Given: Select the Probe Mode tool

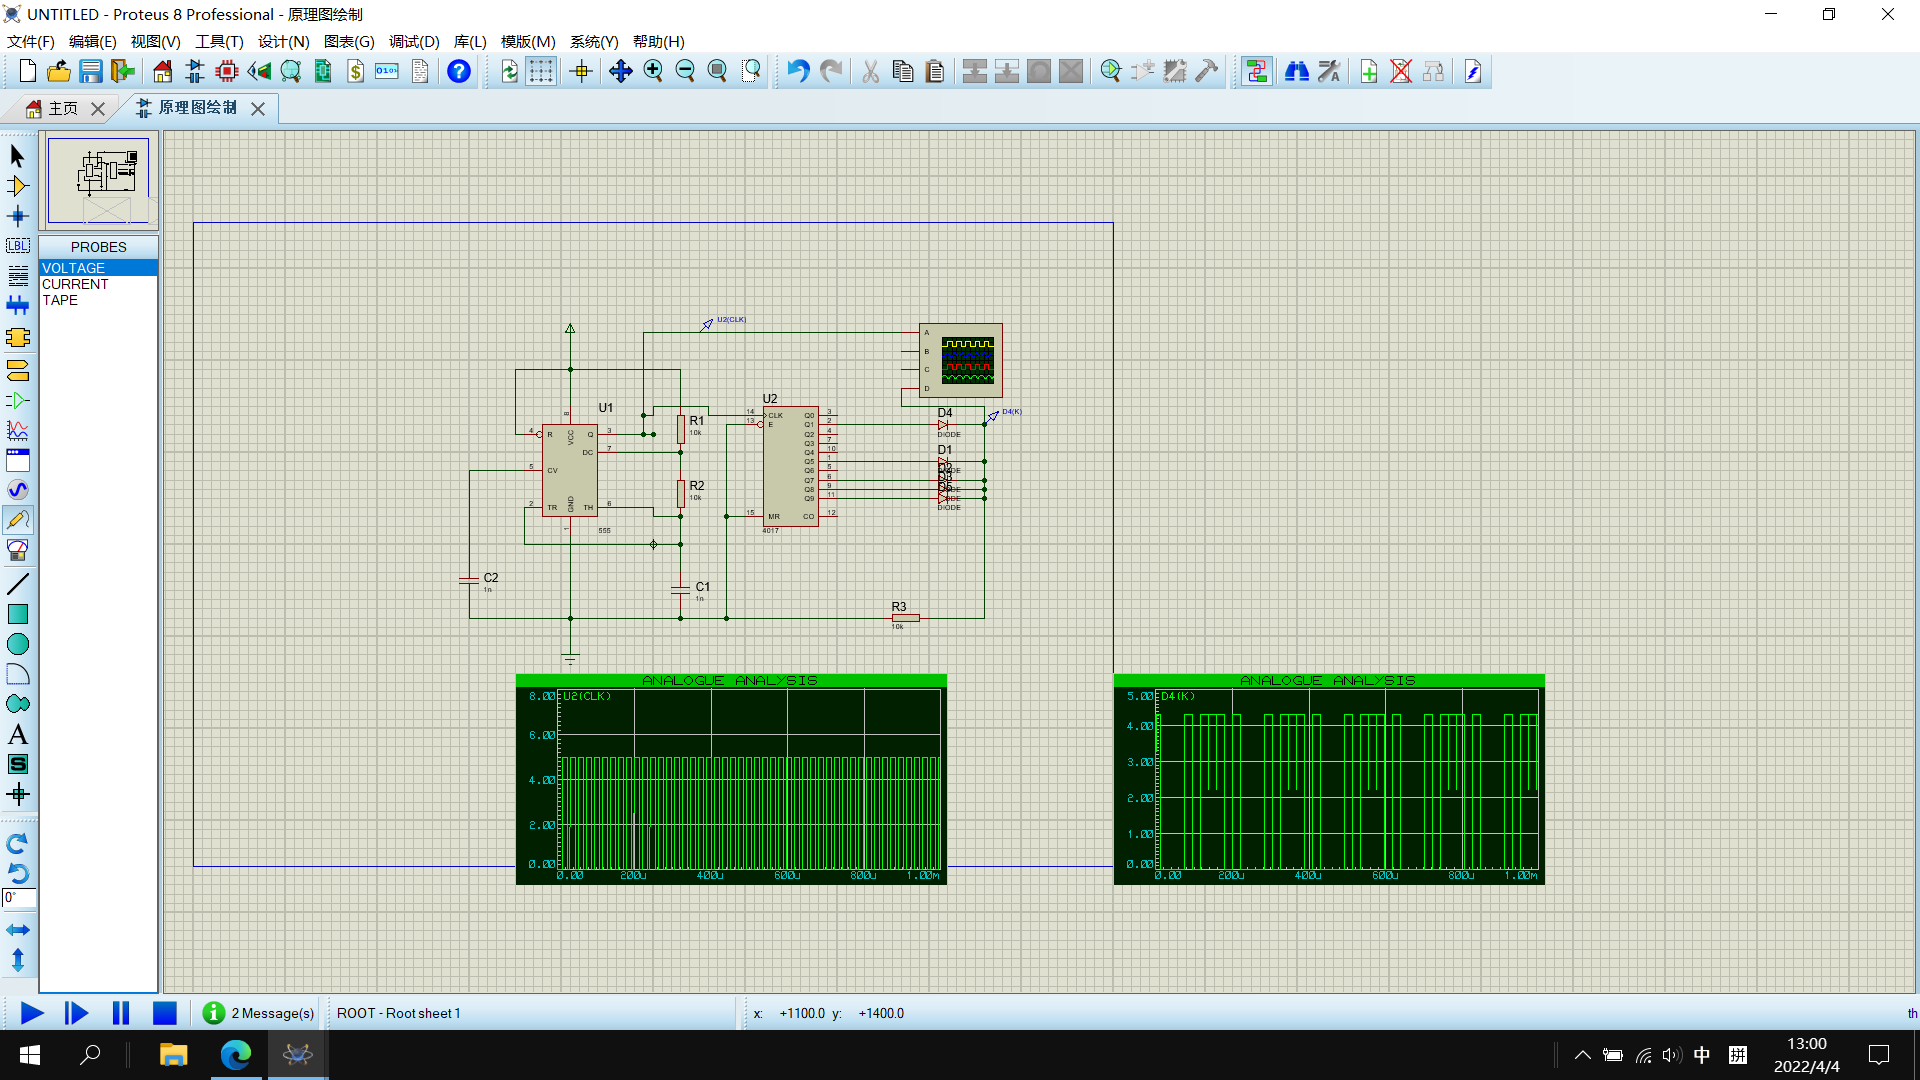Looking at the screenshot, I should (x=18, y=520).
